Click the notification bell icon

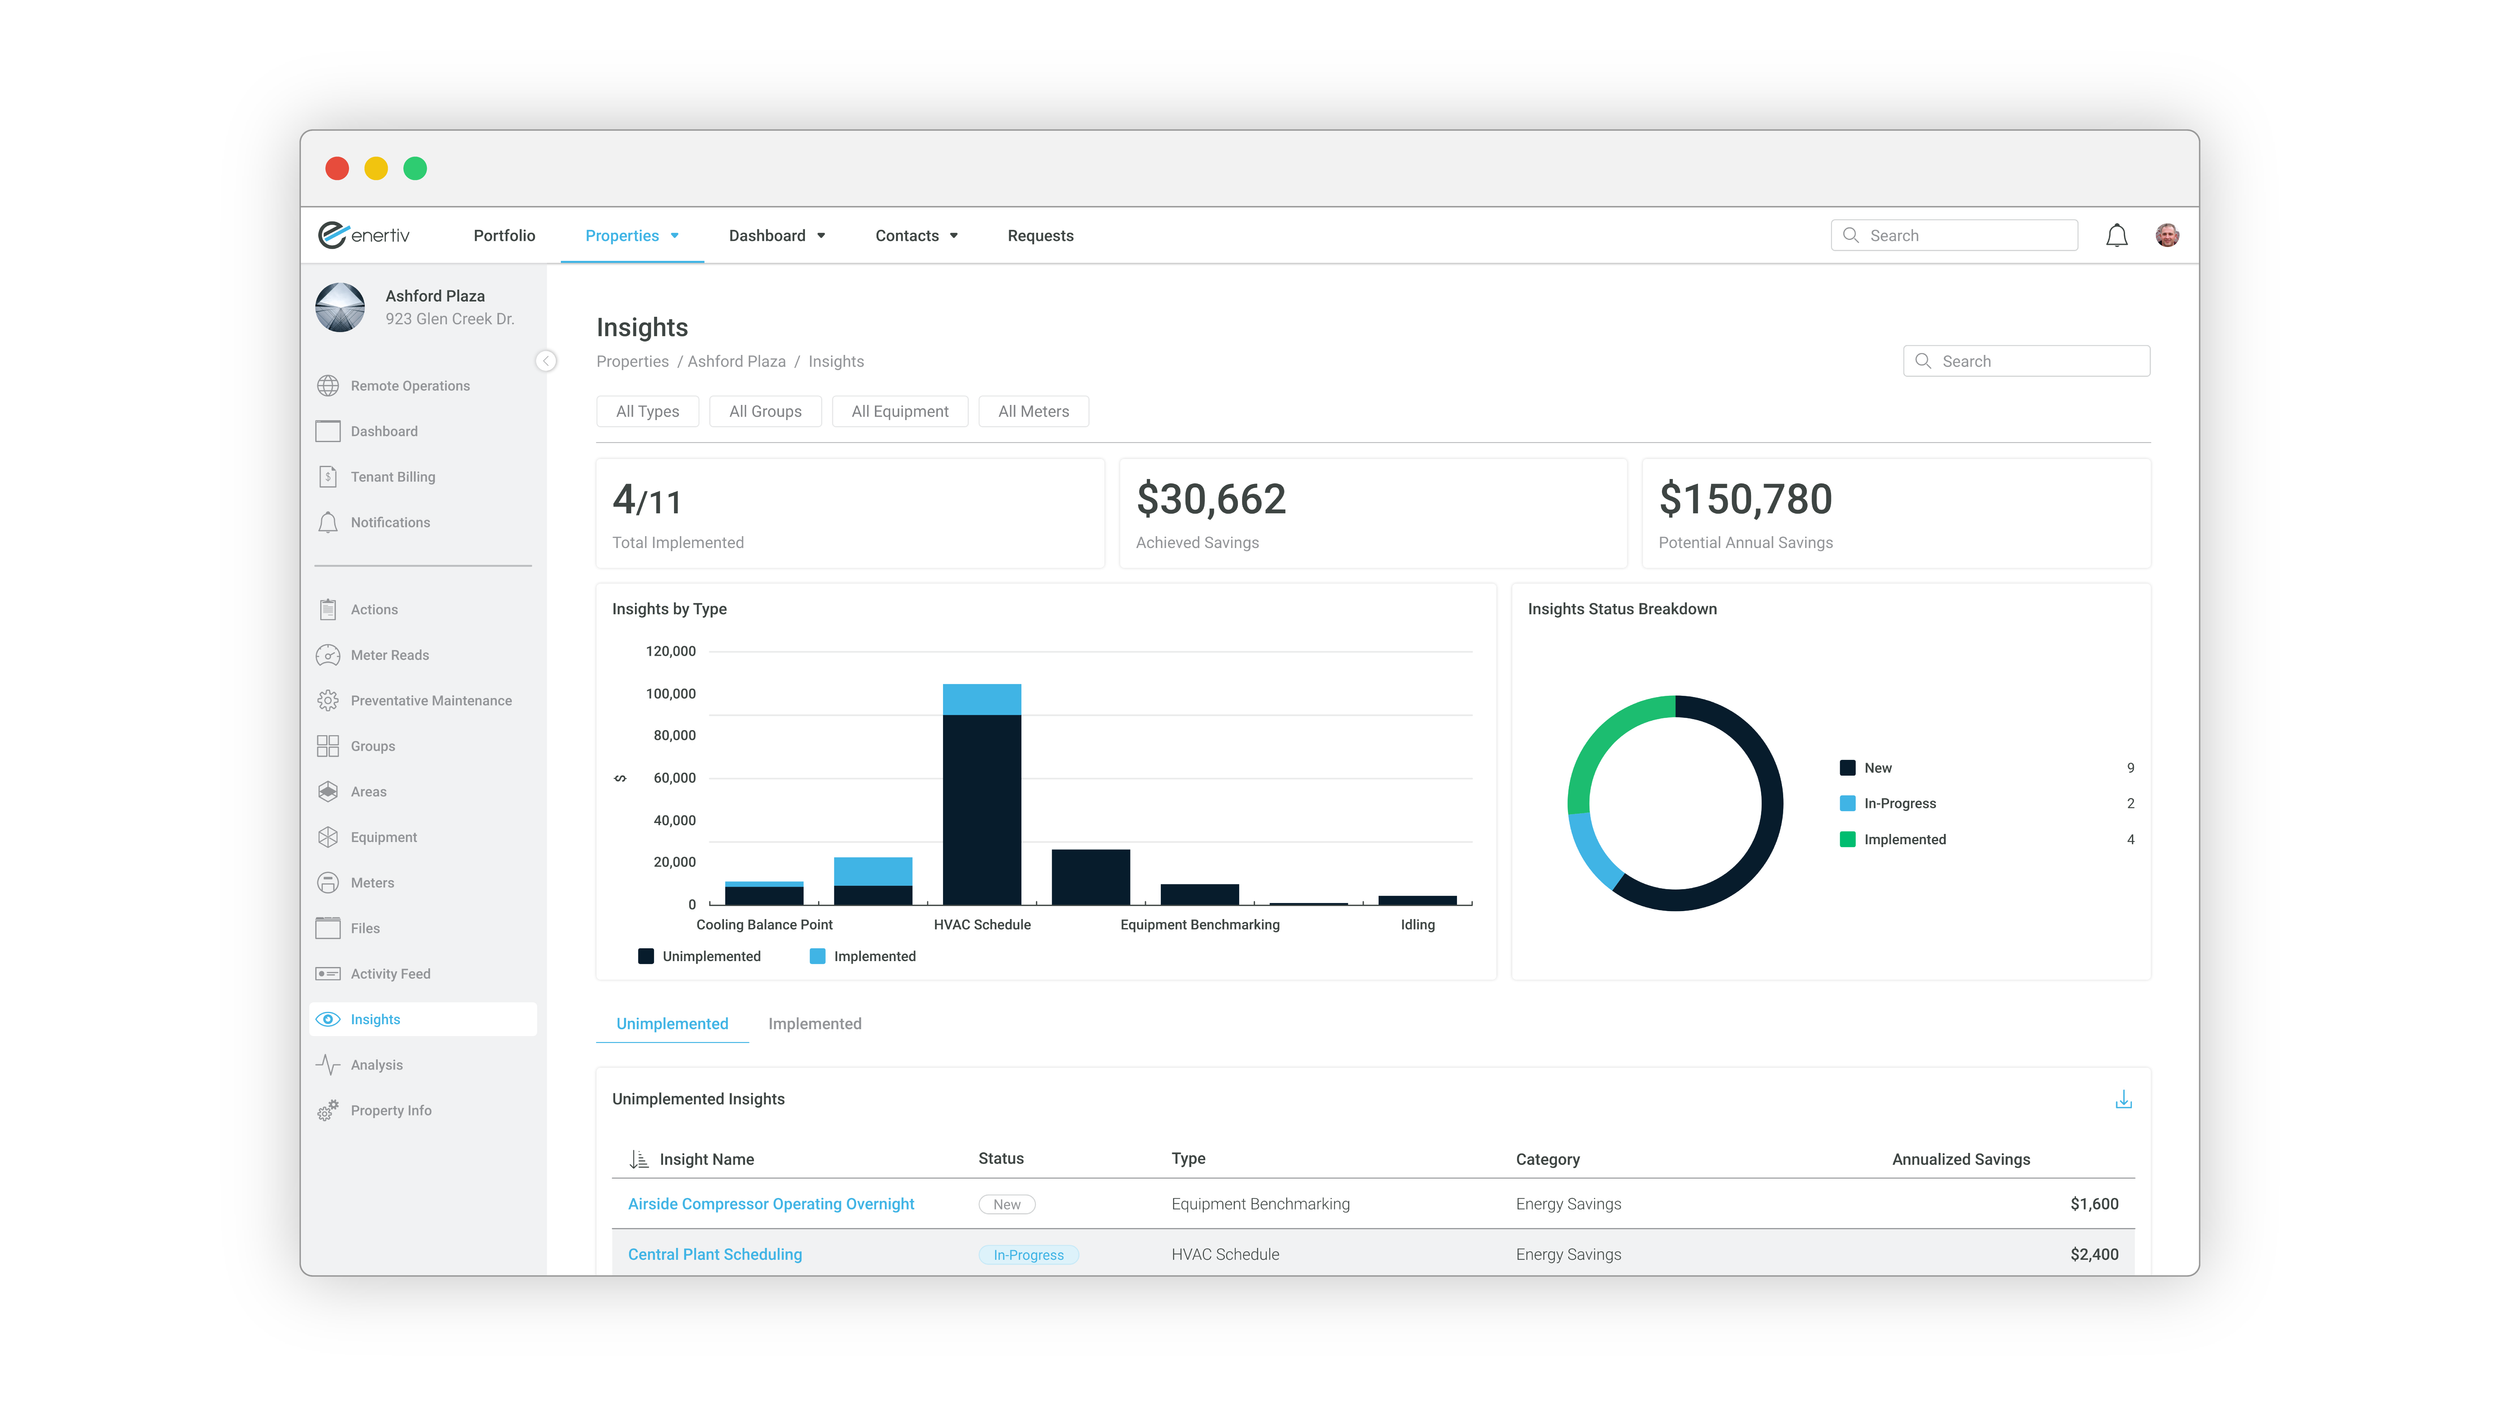click(2116, 236)
